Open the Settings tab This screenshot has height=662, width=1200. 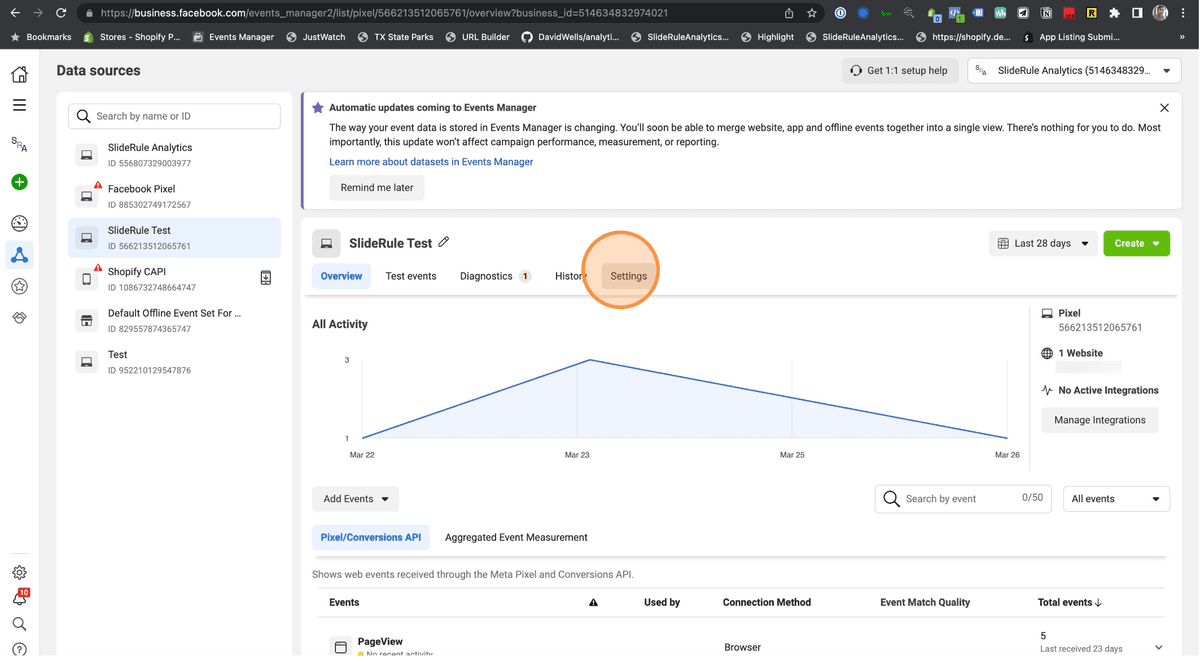pyautogui.click(x=629, y=276)
